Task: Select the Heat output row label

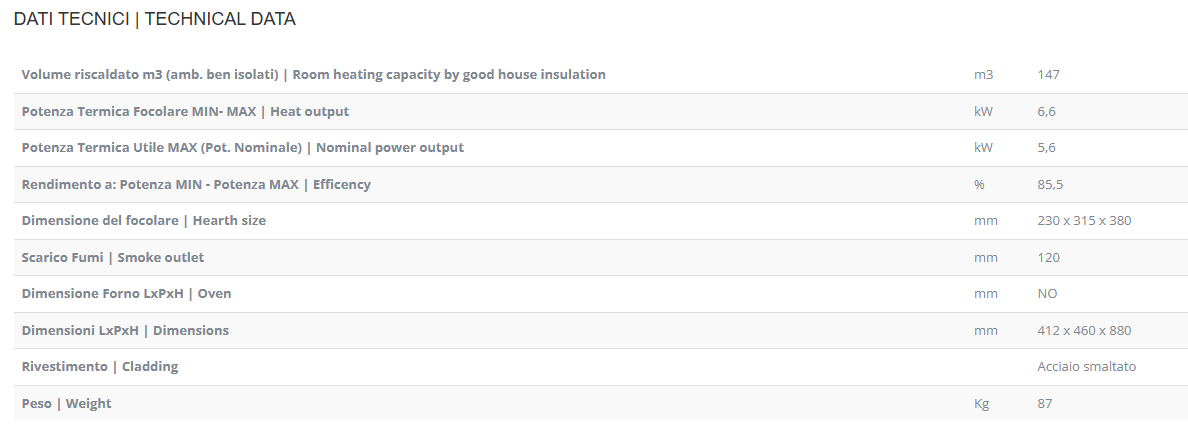Action: coord(185,111)
